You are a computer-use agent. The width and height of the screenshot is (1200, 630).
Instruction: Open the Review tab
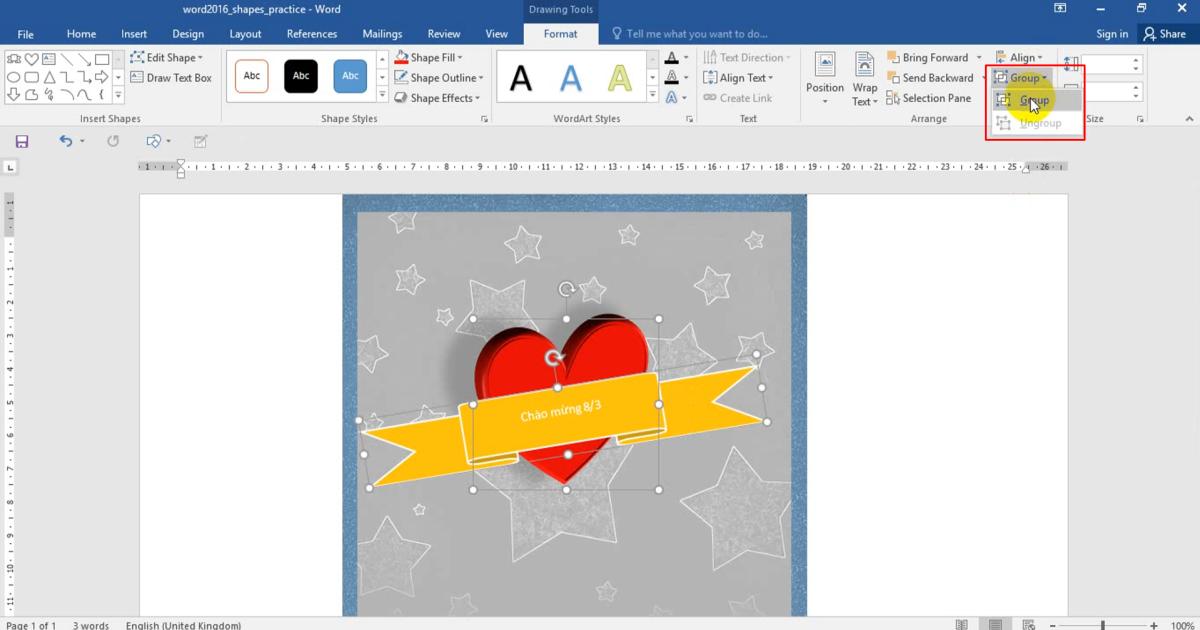pyautogui.click(x=444, y=34)
